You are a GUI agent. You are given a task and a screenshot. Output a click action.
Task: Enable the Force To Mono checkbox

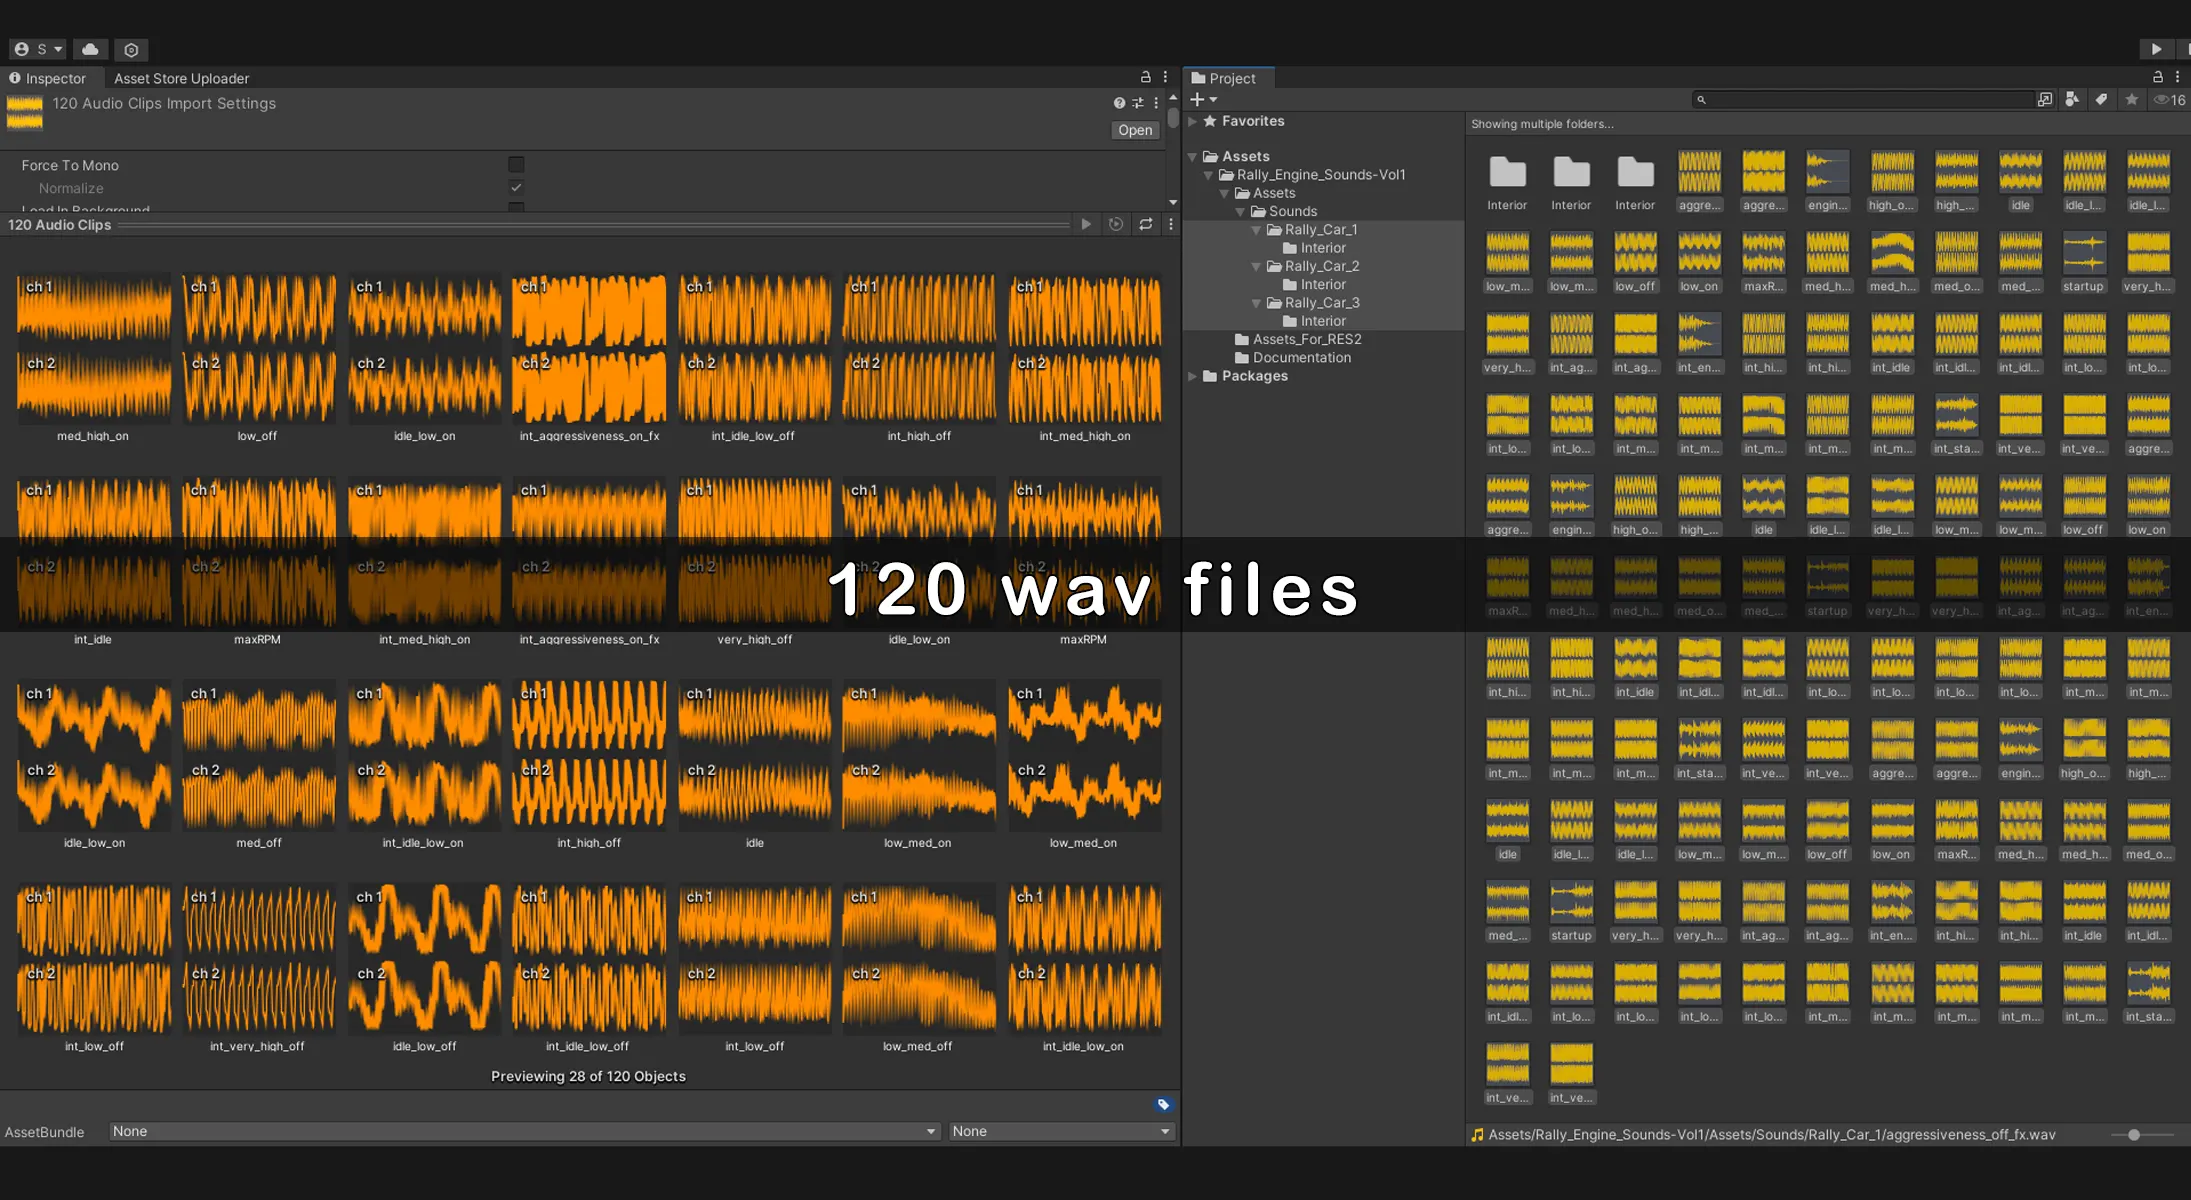[516, 165]
